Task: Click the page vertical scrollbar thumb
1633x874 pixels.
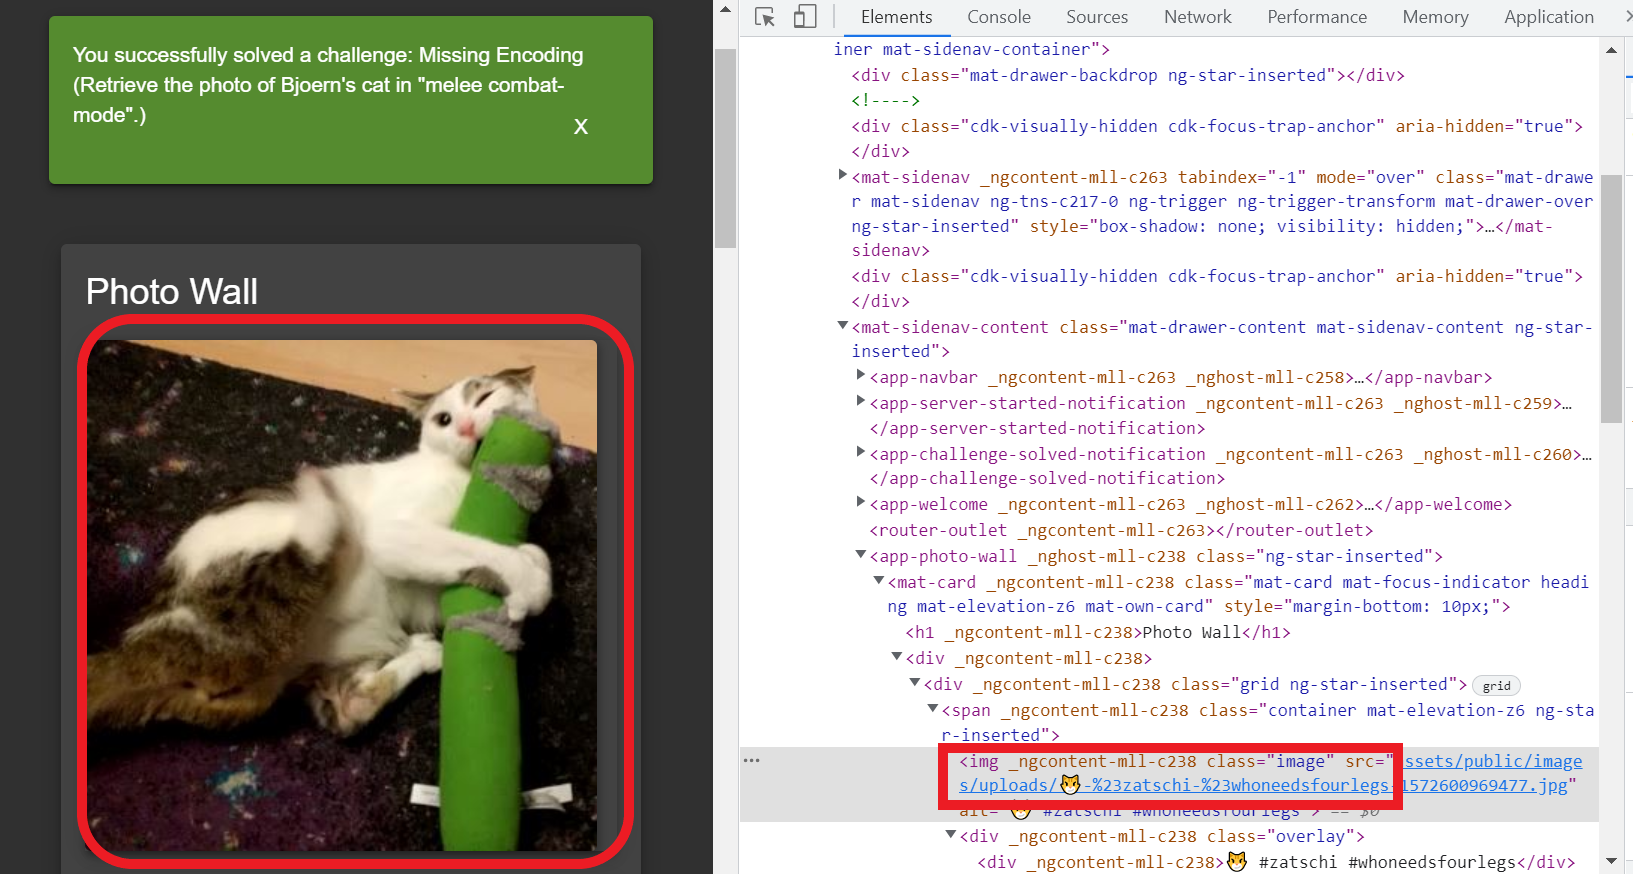Action: (x=725, y=148)
